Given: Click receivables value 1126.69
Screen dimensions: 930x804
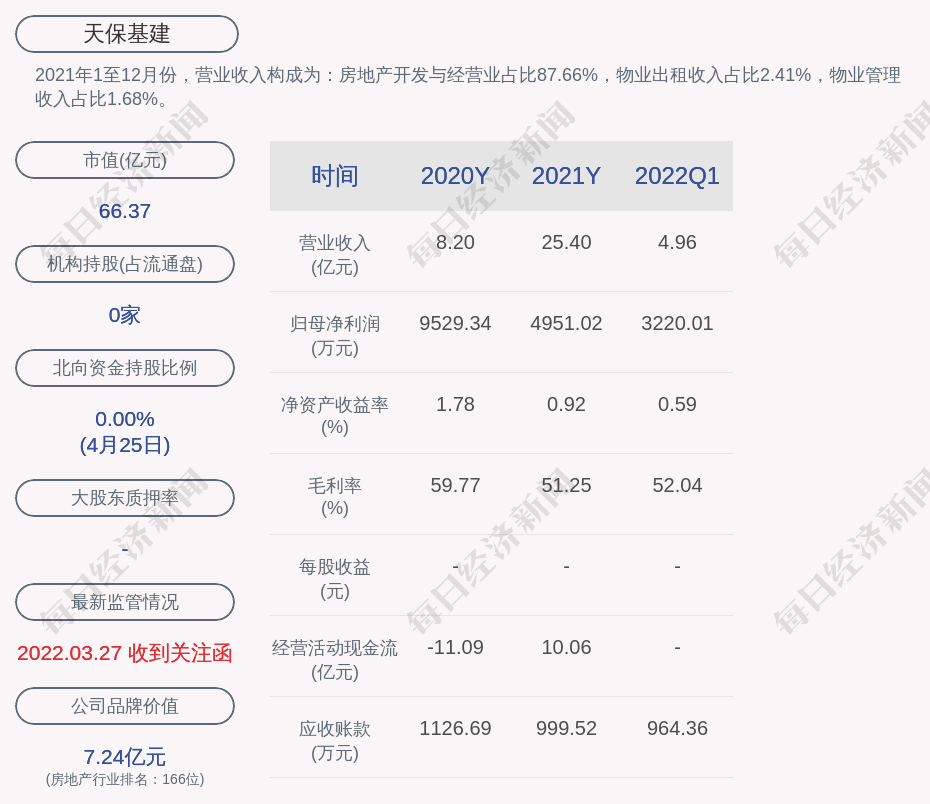Looking at the screenshot, I should click(455, 728).
